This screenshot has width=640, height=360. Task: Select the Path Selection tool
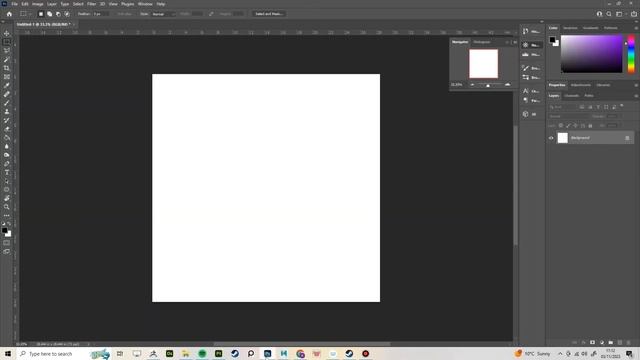point(7,181)
